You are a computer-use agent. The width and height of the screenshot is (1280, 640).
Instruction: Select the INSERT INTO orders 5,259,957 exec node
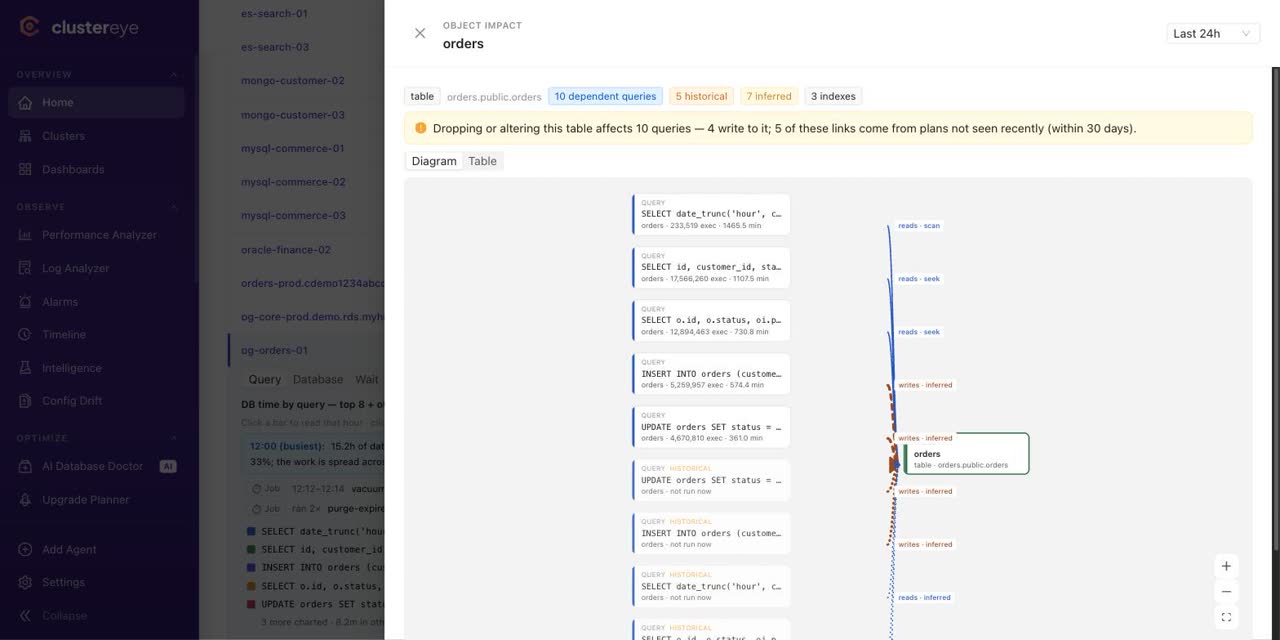711,374
